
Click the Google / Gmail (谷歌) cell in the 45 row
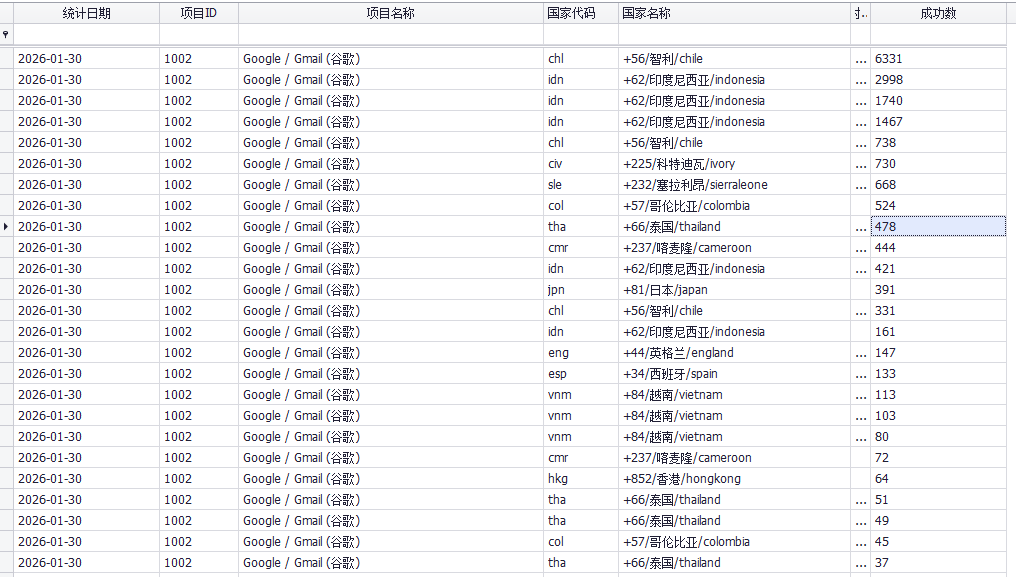tap(391, 542)
